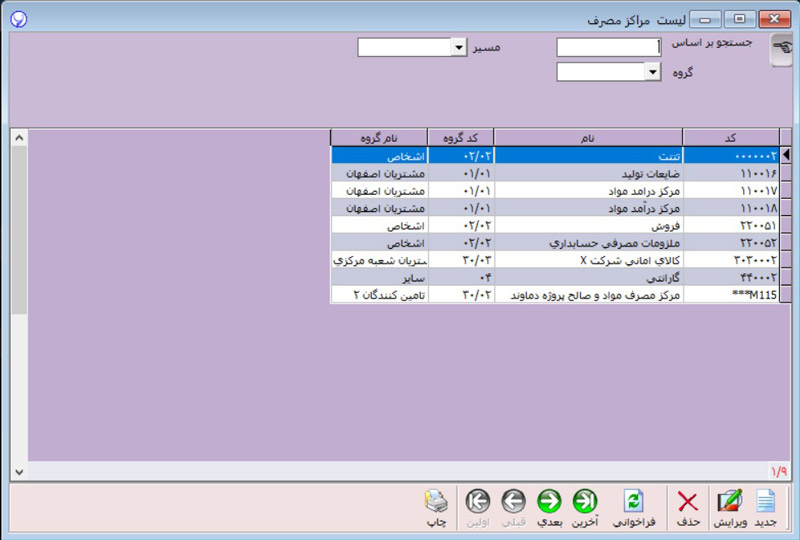Go to next record with بعدی icon
Image resolution: width=800 pixels, height=540 pixels.
tap(549, 503)
